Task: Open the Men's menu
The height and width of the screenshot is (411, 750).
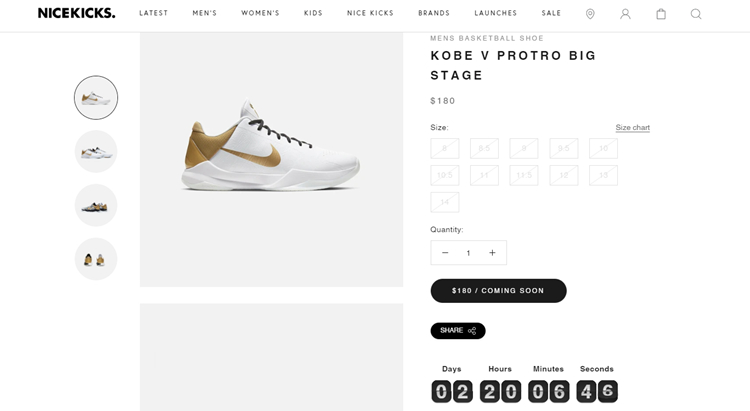Action: tap(204, 14)
